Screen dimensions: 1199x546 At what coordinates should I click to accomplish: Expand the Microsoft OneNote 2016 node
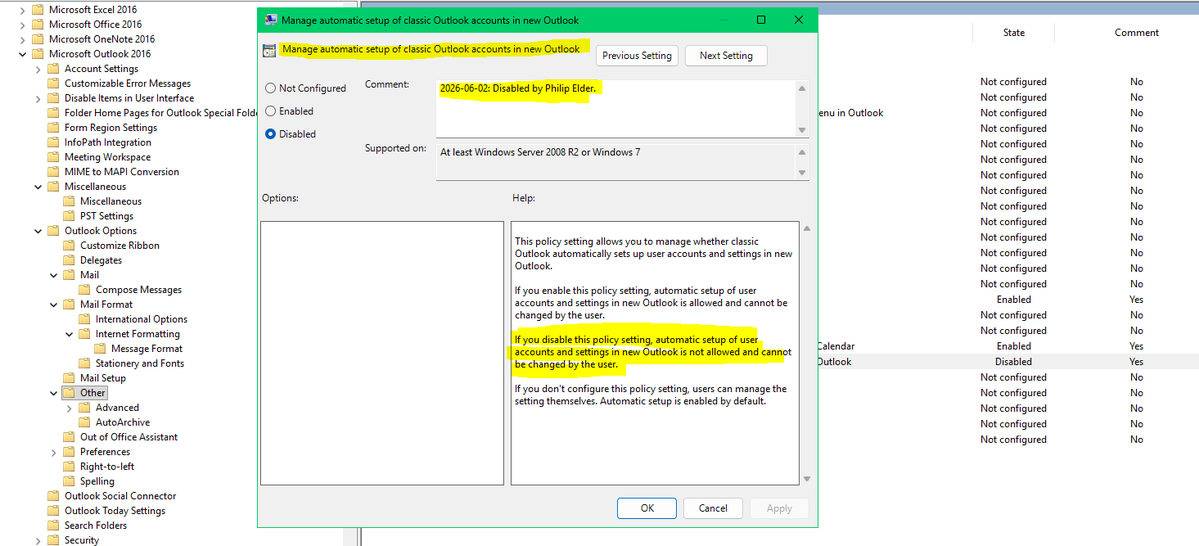point(22,39)
